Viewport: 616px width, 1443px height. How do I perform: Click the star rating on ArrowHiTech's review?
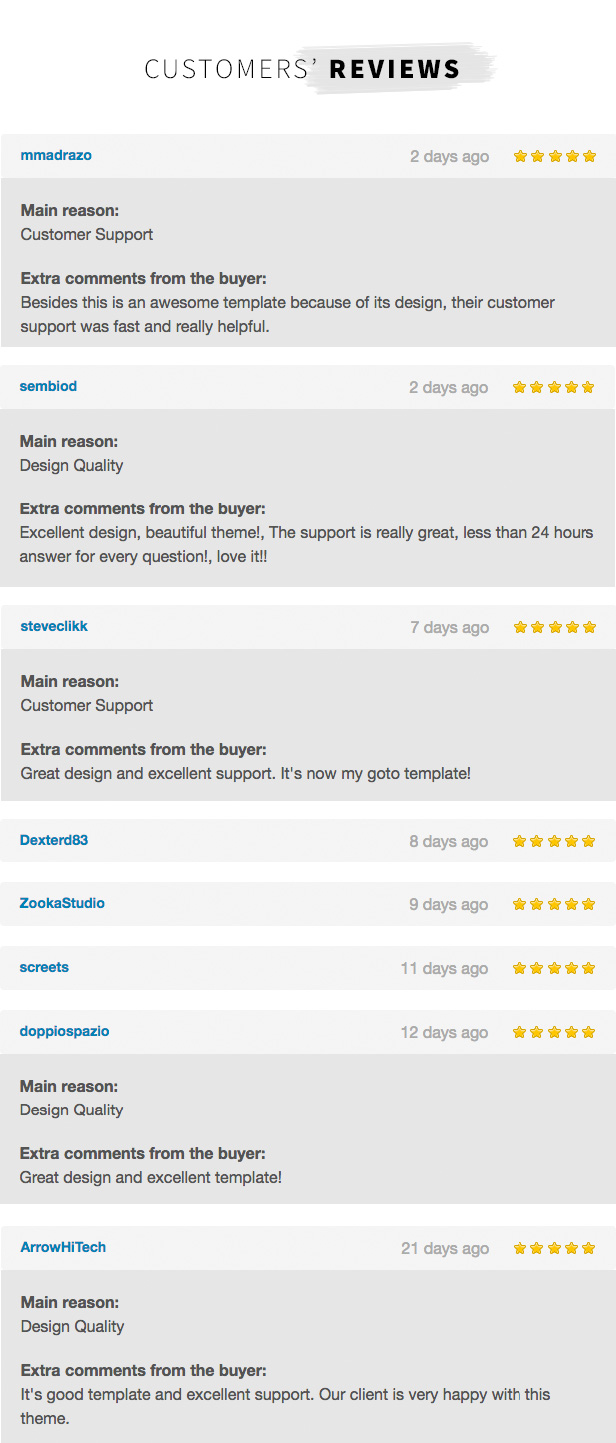(554, 1248)
